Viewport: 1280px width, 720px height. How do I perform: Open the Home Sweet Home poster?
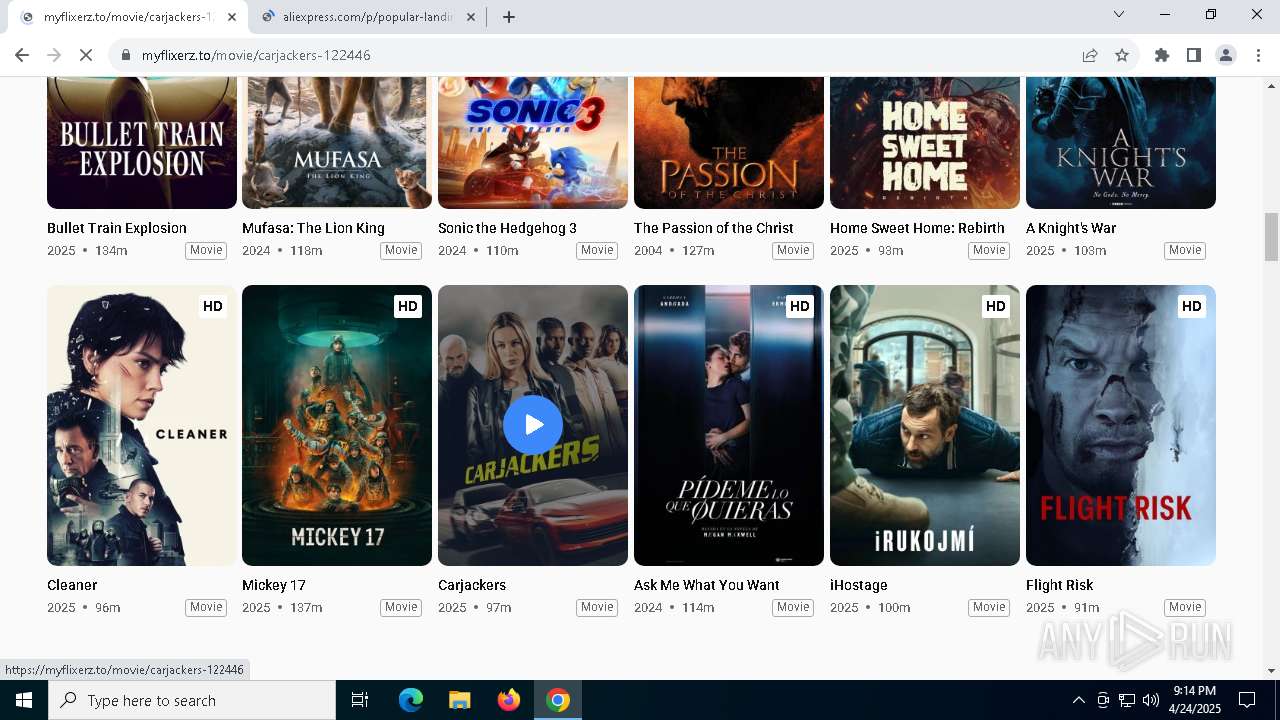[x=925, y=143]
